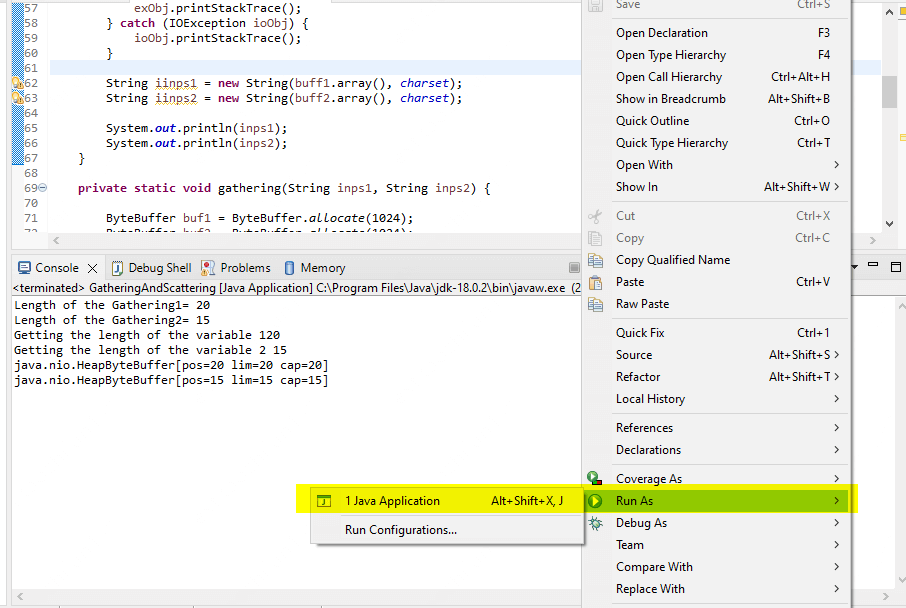
Task: Click the Raw Paste icon
Action: point(595,304)
